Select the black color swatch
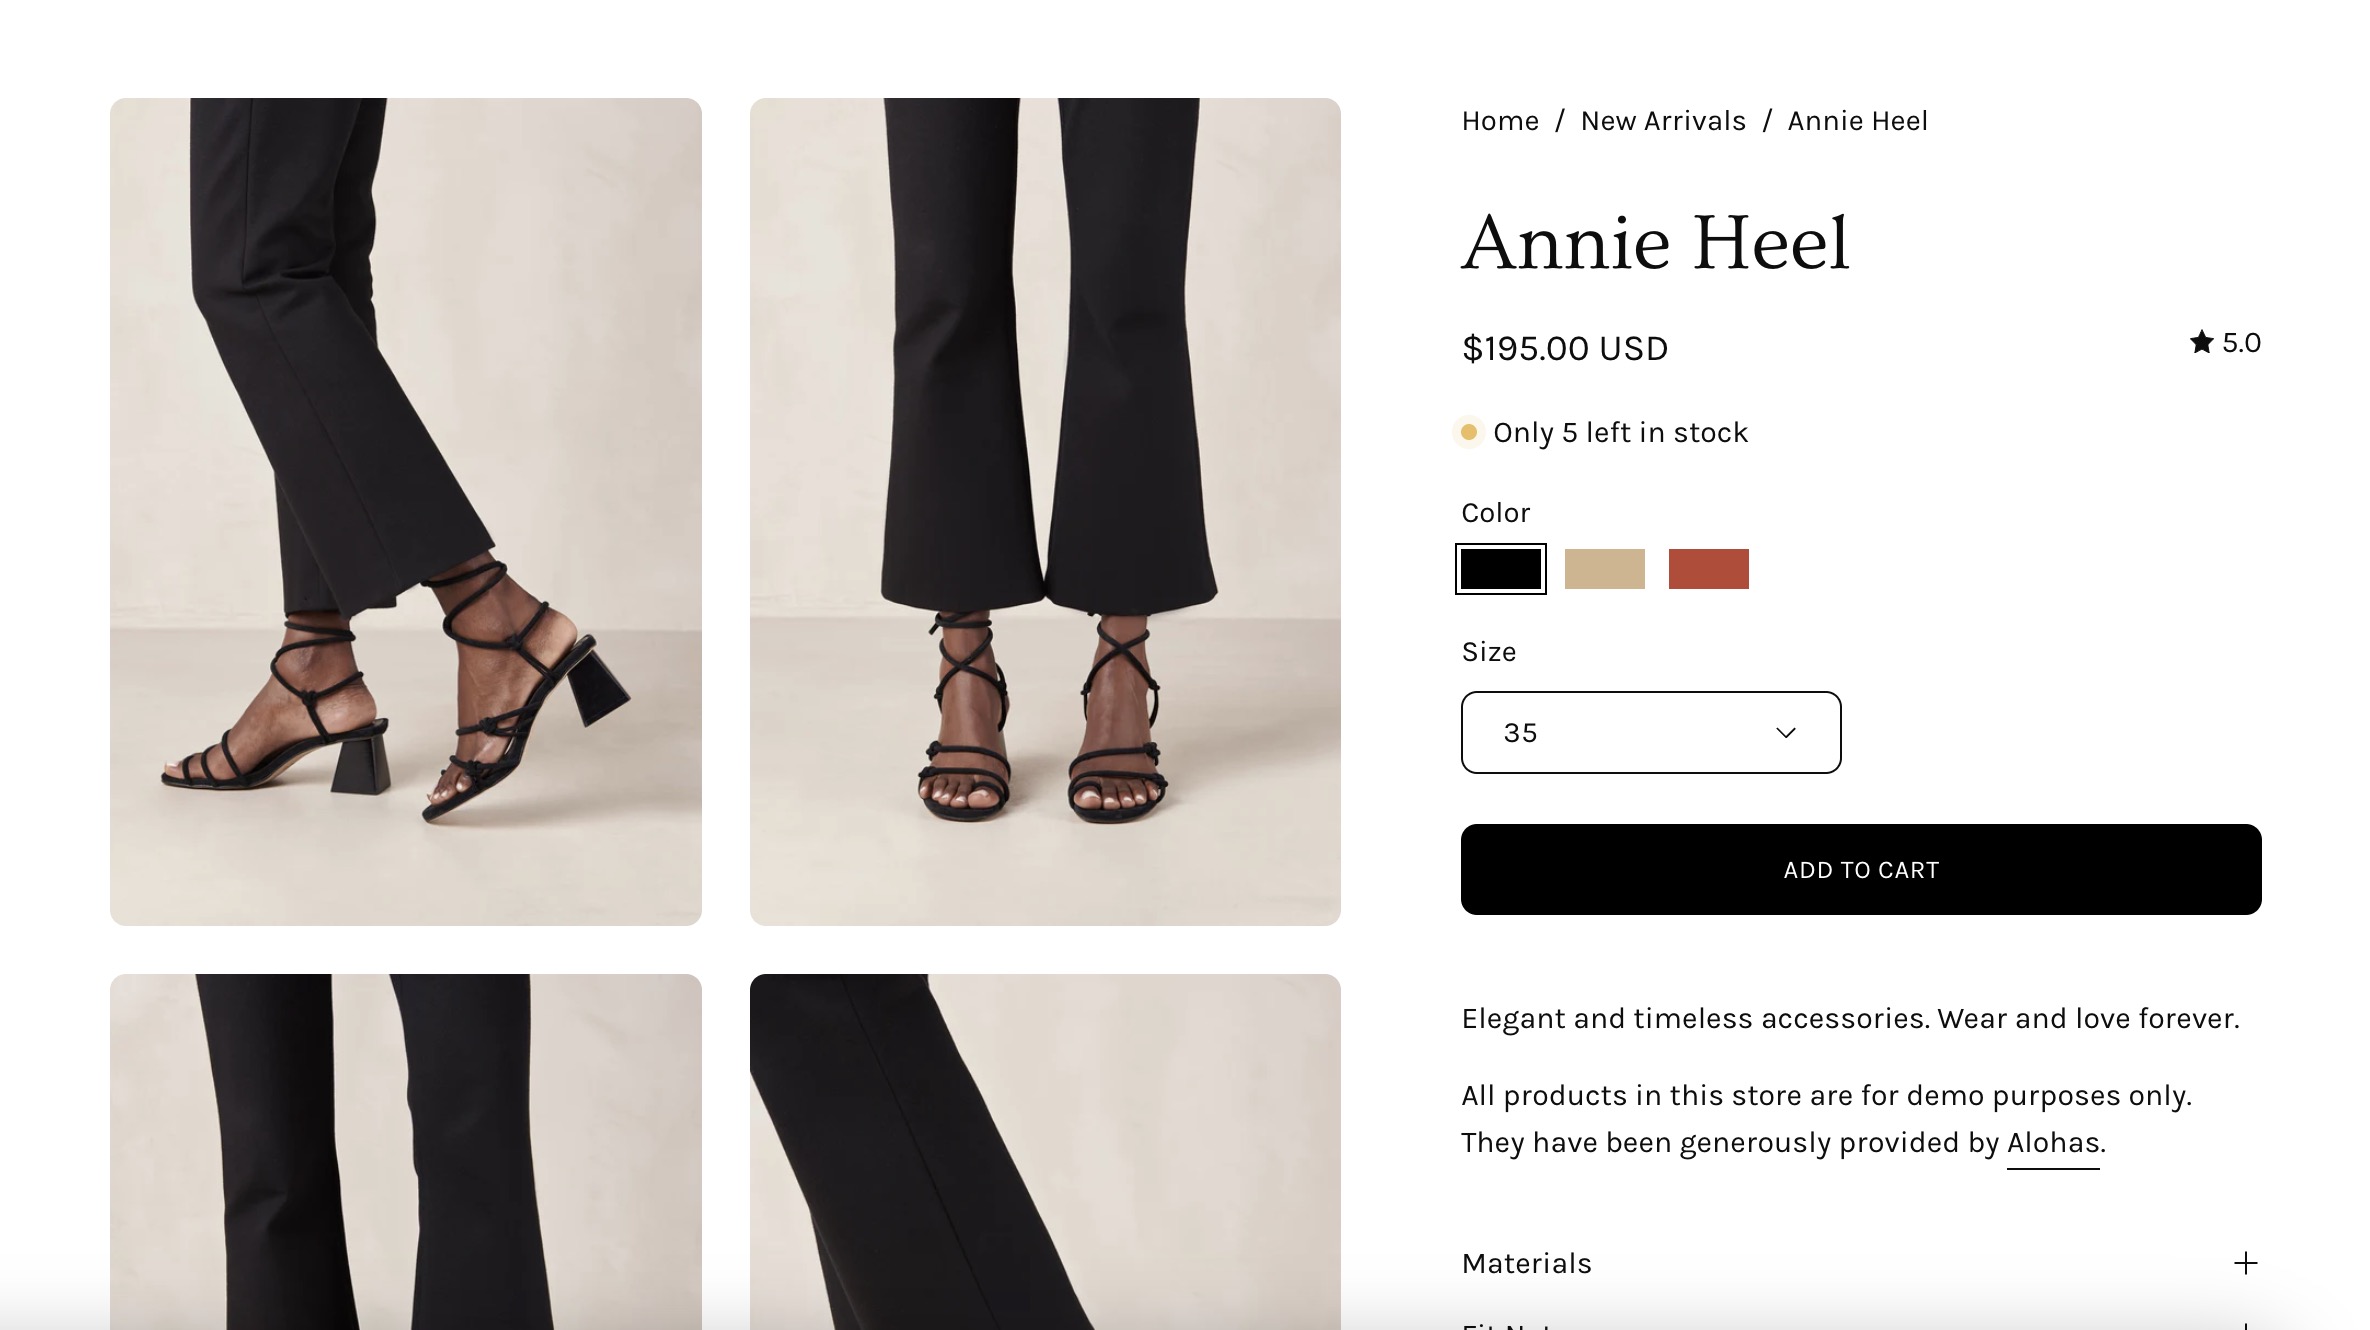The width and height of the screenshot is (2370, 1330). 1500,569
